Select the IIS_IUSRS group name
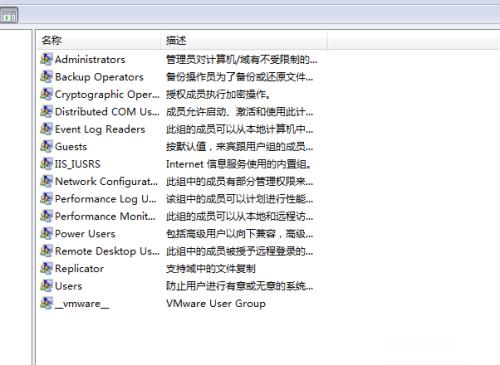The image size is (500, 365). click(x=78, y=164)
